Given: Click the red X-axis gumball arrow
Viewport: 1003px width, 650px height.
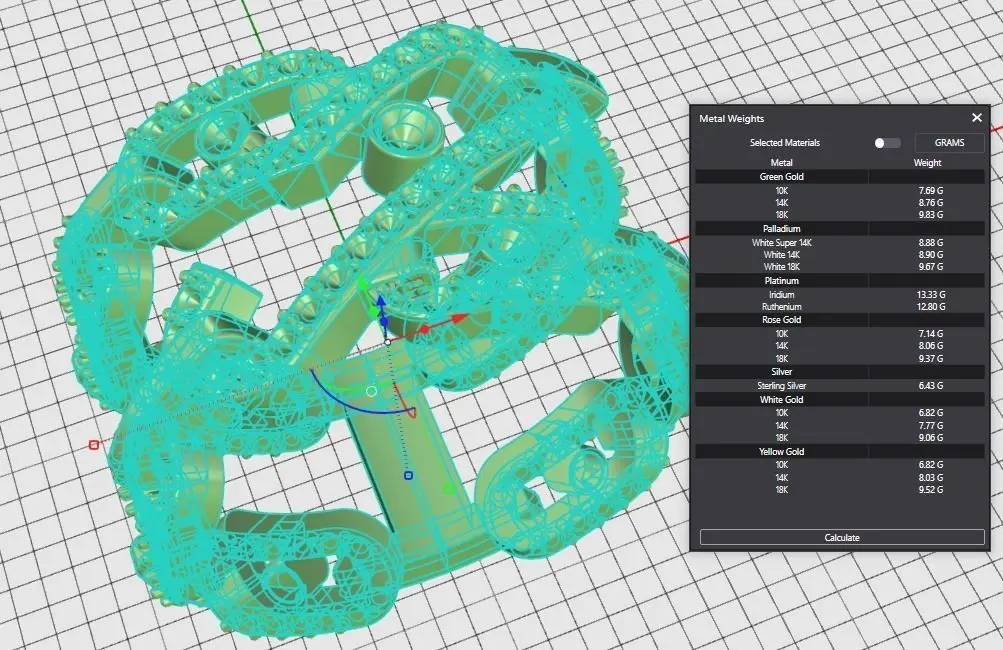Looking at the screenshot, I should (458, 318).
